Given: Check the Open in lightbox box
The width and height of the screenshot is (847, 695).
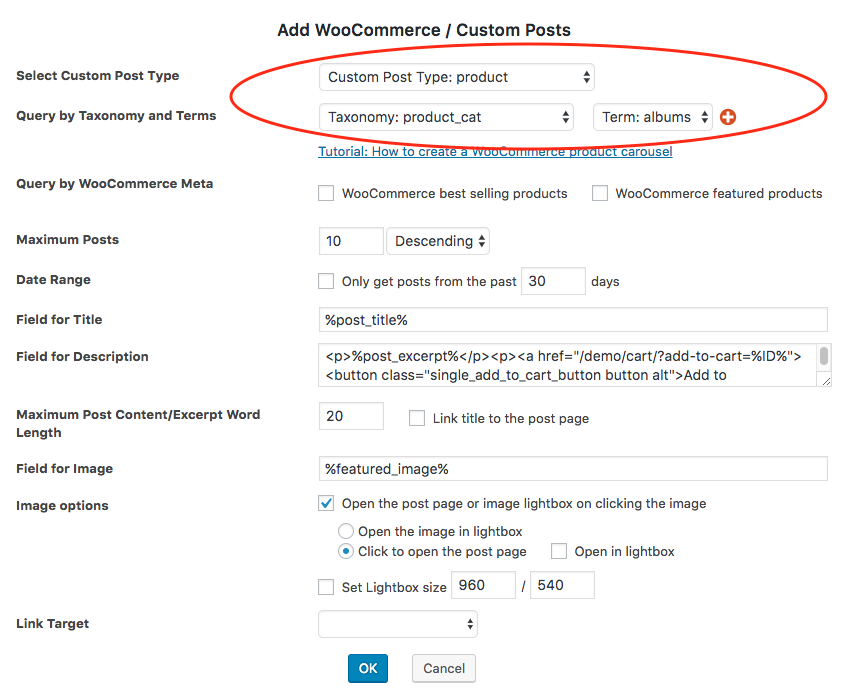Looking at the screenshot, I should [559, 551].
